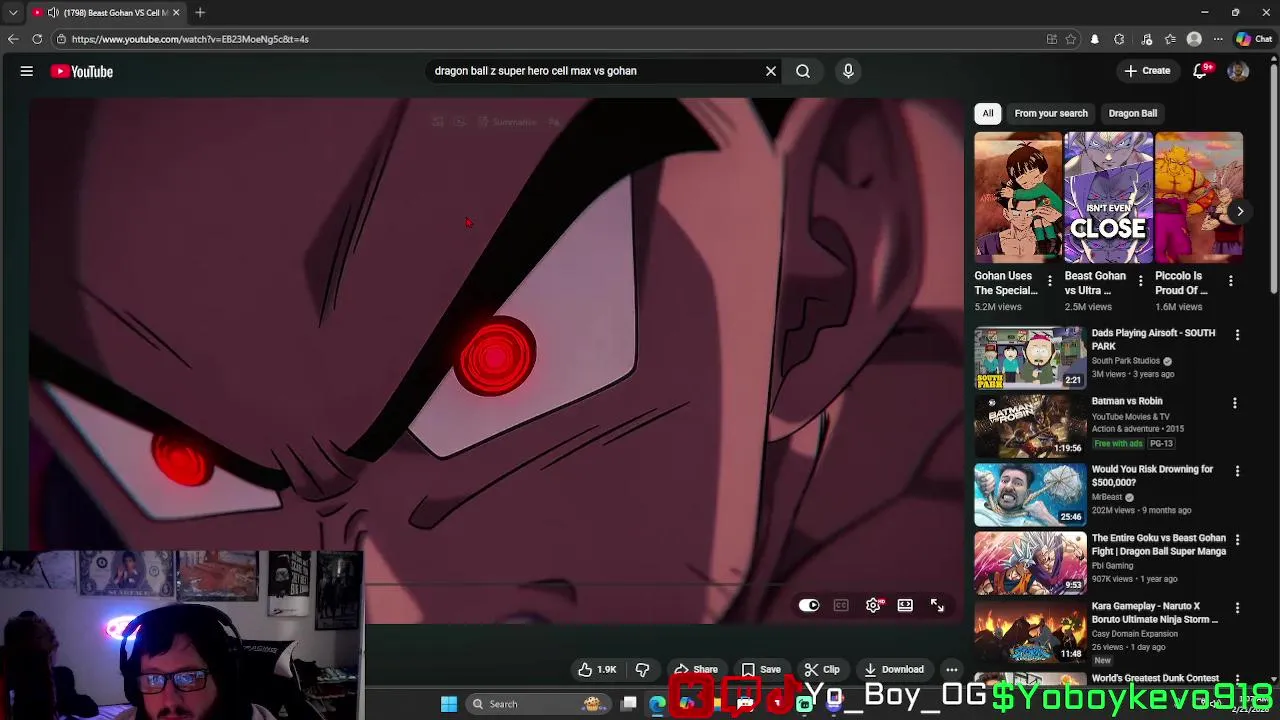Open Kara Gameplay - Naruto X Boruto video

tap(1155, 613)
